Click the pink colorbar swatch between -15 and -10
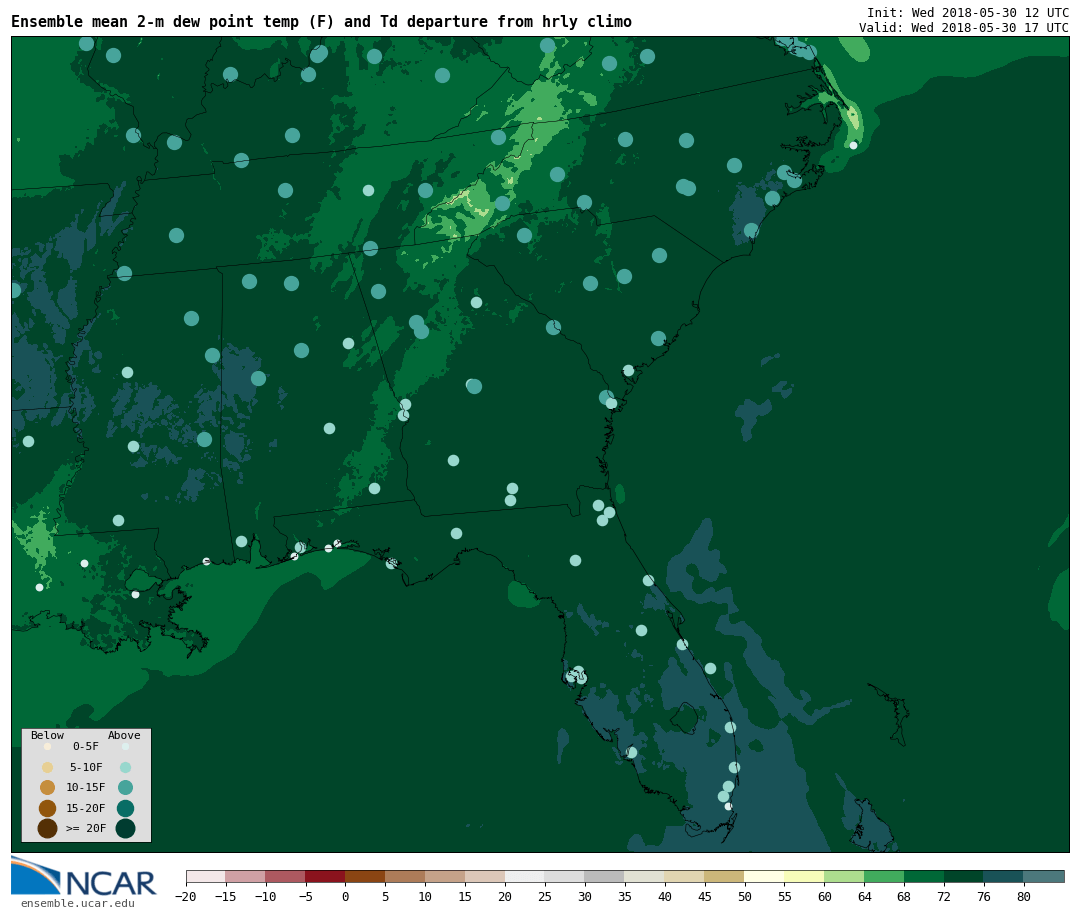 (x=246, y=876)
